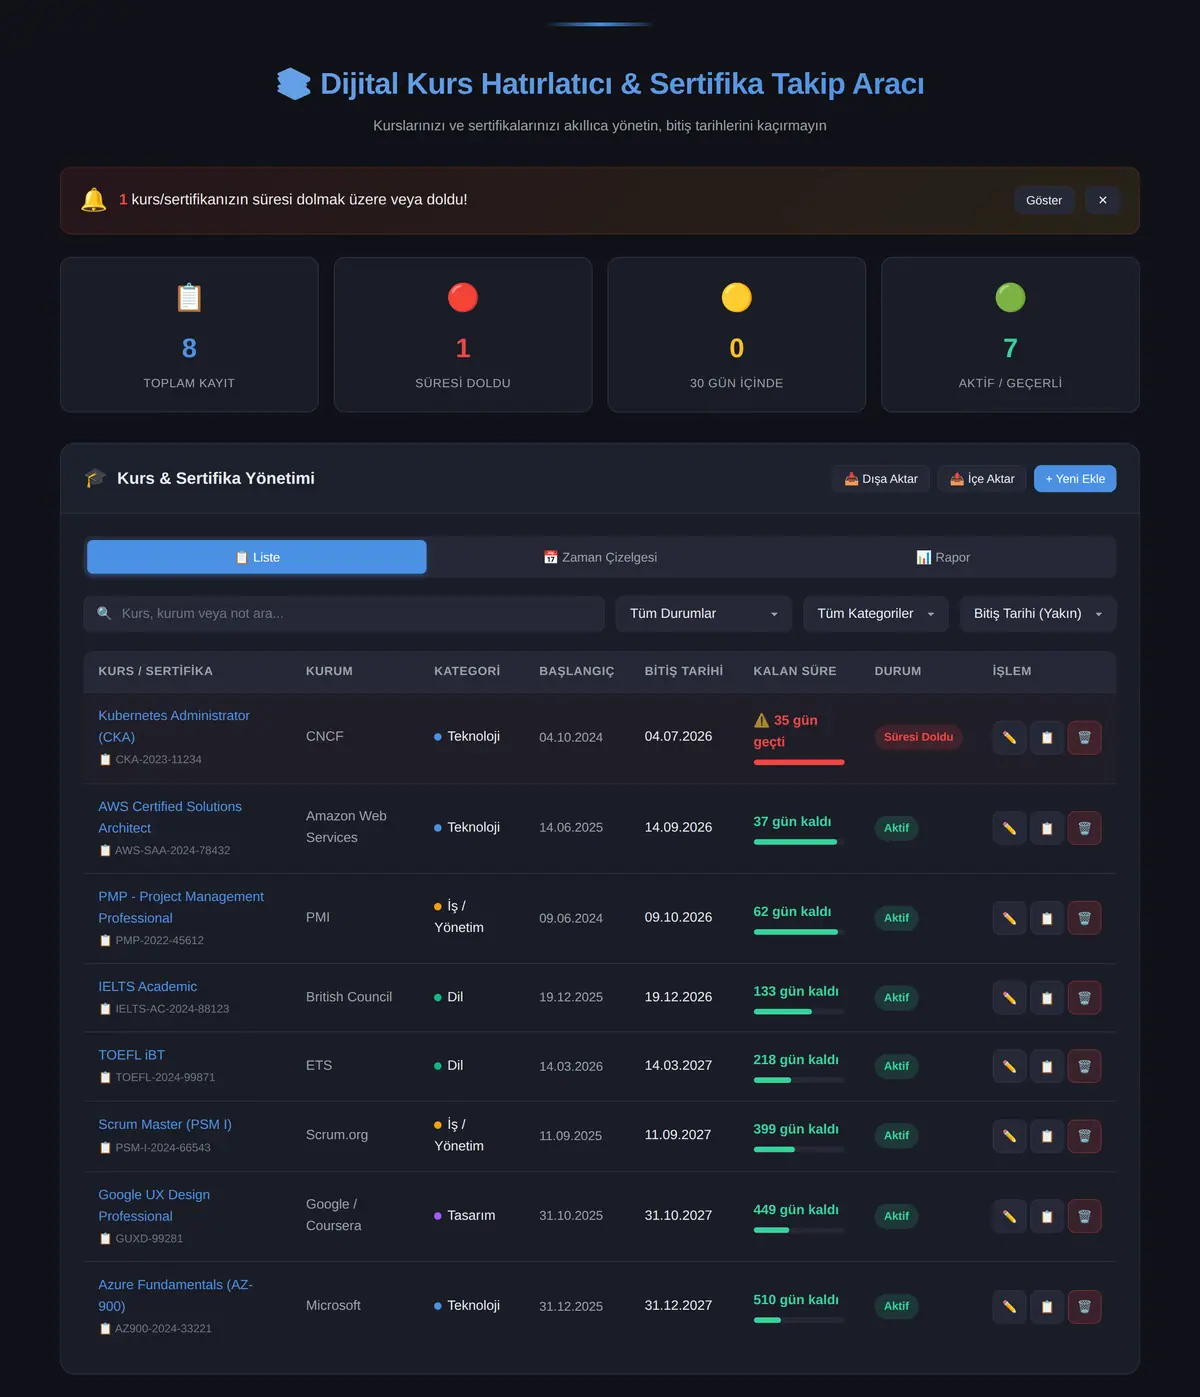Image resolution: width=1200 pixels, height=1397 pixels.
Task: Click pencil icon for PMP Project Management
Action: click(1009, 918)
